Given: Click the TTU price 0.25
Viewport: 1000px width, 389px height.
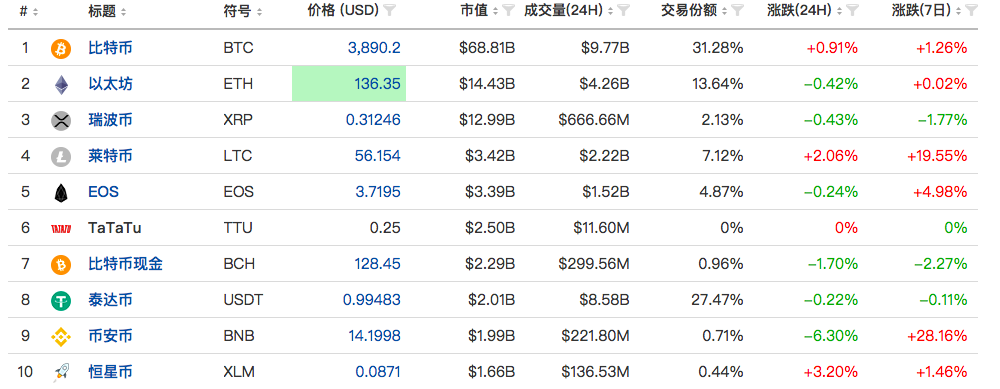Looking at the screenshot, I should pyautogui.click(x=385, y=228).
